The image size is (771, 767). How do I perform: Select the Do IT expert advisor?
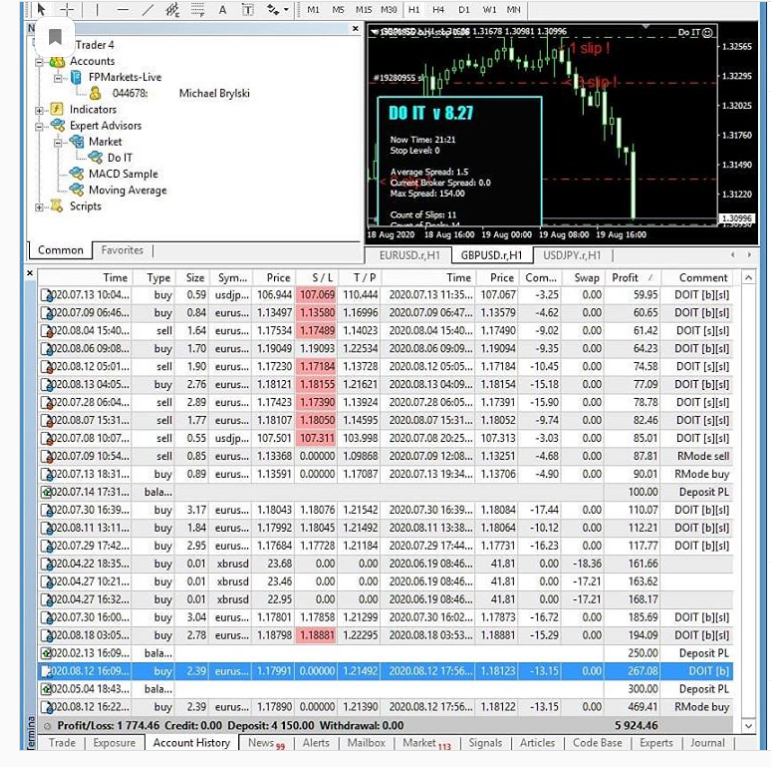point(120,158)
